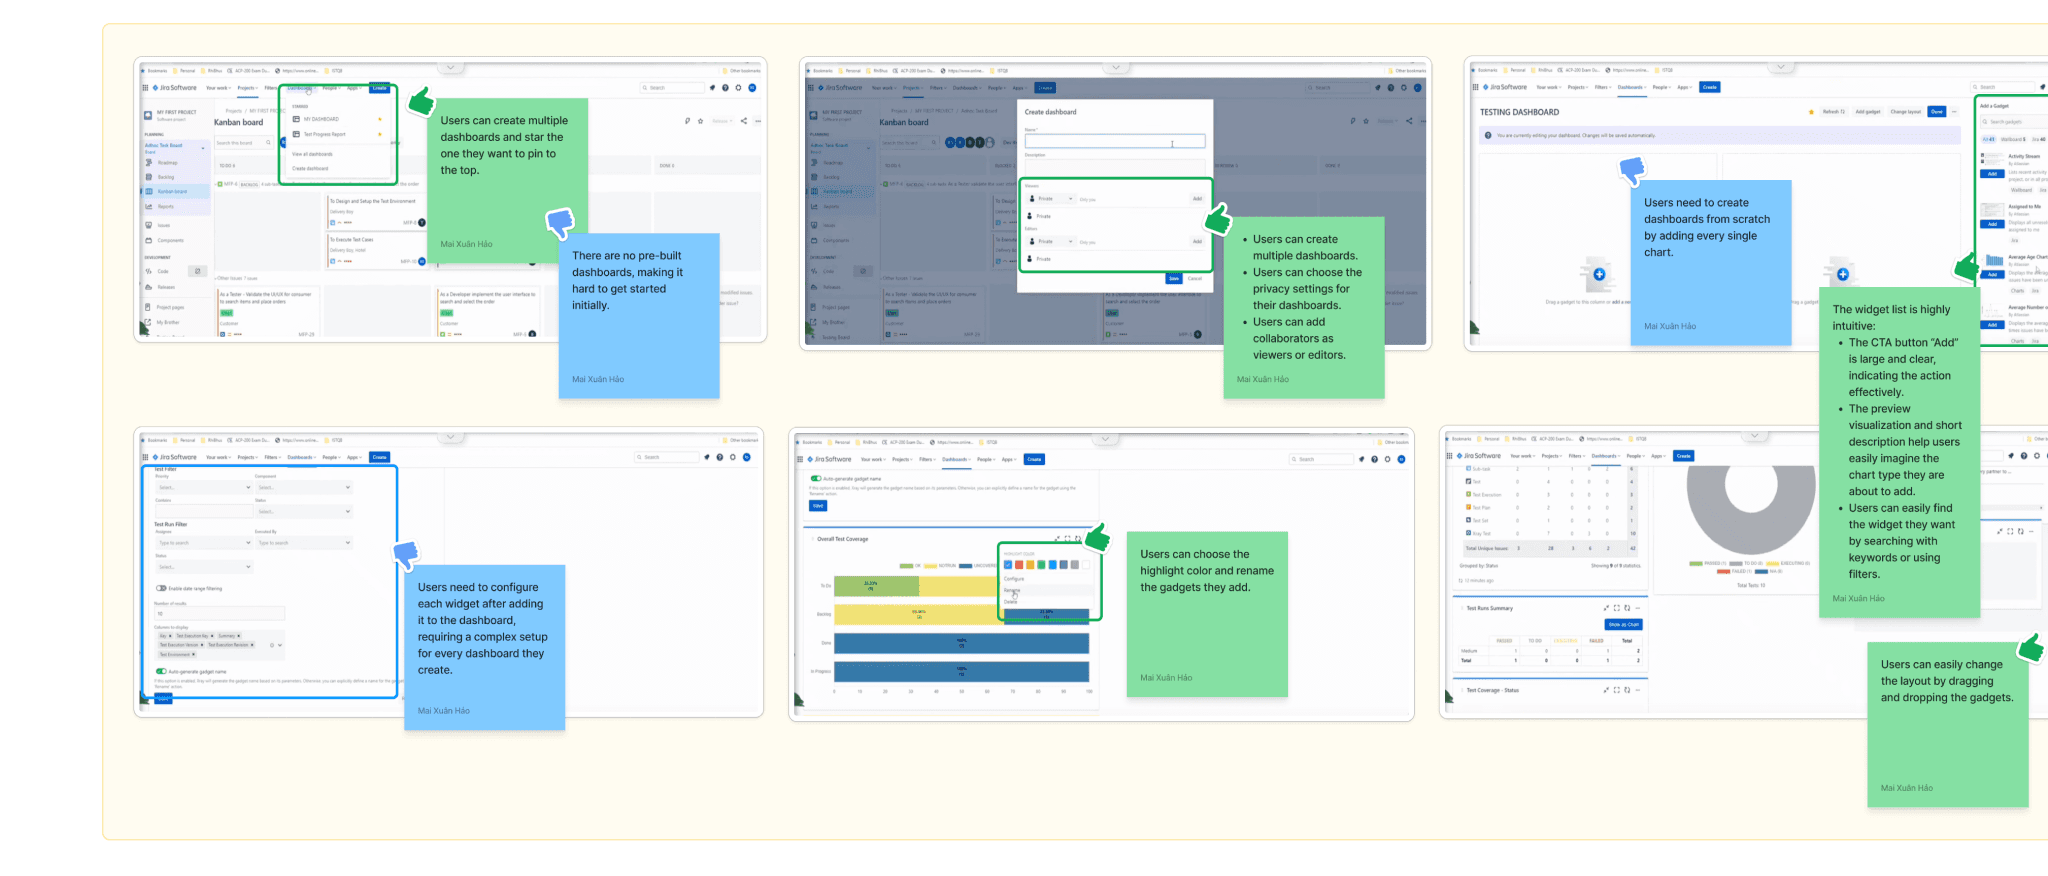Click the user avatar in the Kanban board screenshot
Screen dimensions: 2048x876
tap(752, 88)
